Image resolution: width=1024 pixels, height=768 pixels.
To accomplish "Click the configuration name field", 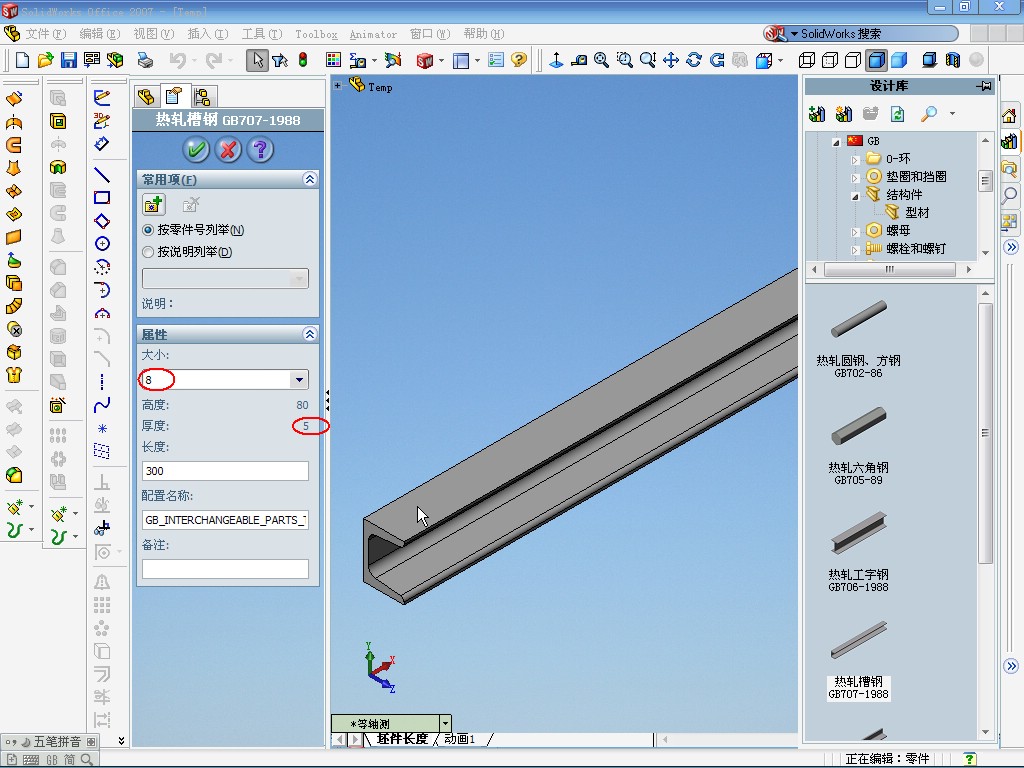I will [225, 520].
